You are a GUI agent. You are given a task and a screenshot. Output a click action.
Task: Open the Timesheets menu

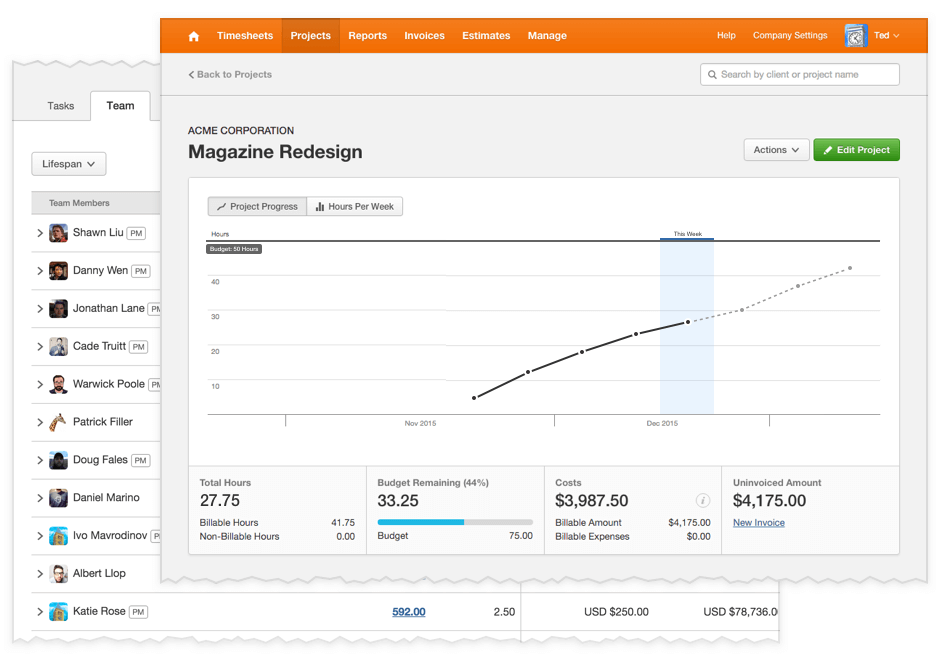245,35
